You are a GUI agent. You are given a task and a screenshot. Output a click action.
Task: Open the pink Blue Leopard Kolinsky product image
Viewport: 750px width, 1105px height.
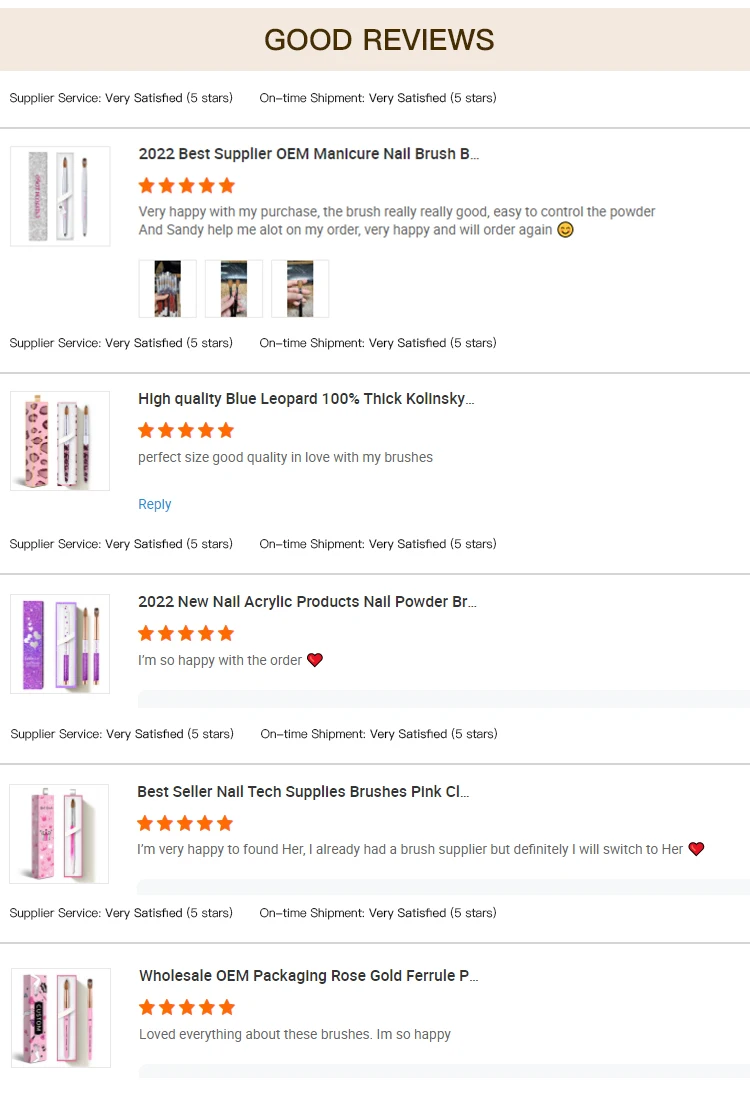click(60, 441)
